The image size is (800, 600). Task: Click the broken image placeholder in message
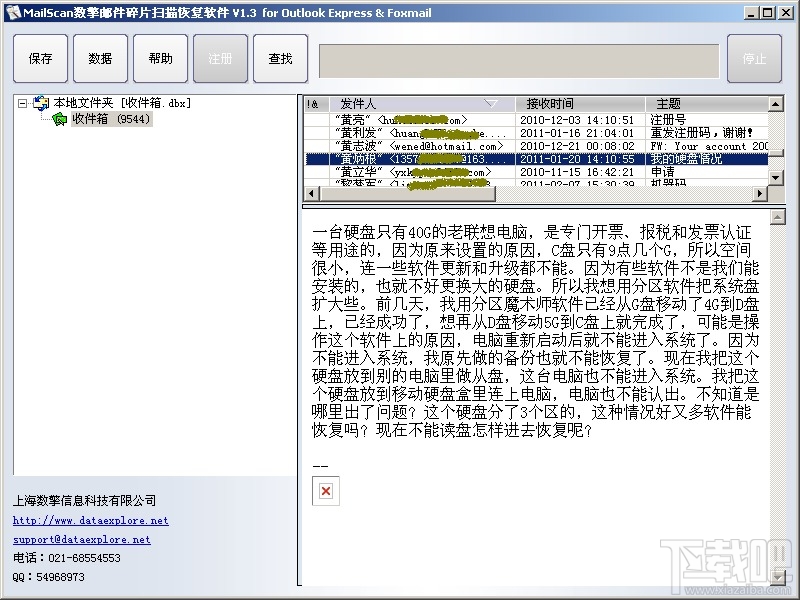click(x=326, y=491)
